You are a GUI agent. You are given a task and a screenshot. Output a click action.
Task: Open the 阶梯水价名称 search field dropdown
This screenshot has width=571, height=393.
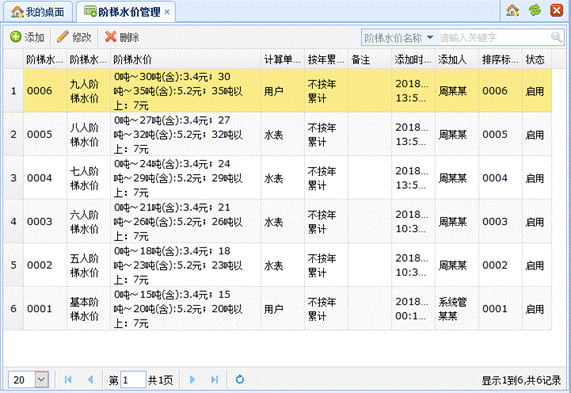coord(430,38)
